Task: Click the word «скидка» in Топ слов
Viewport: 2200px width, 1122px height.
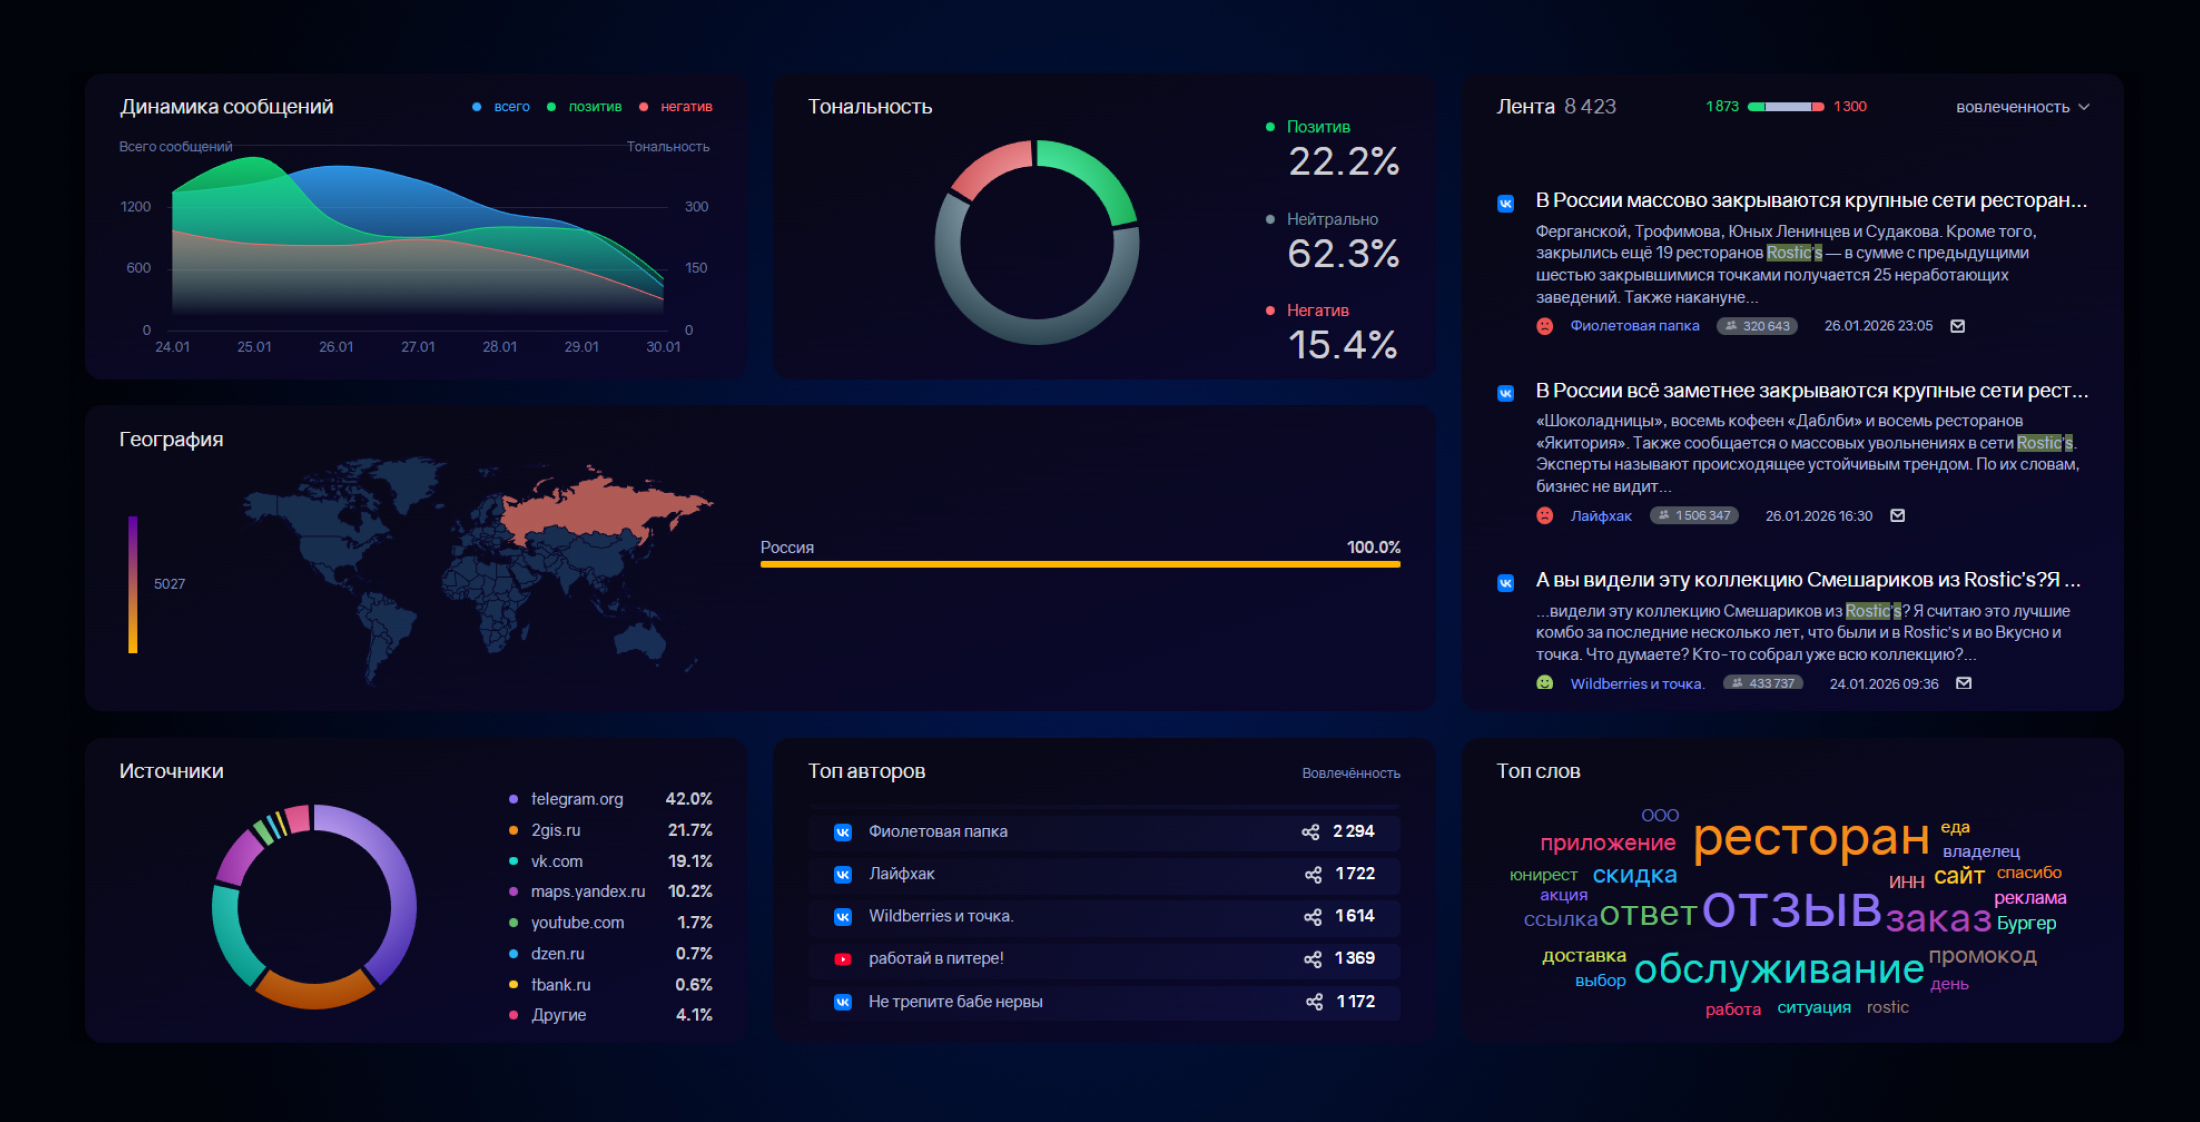Action: (x=1634, y=875)
